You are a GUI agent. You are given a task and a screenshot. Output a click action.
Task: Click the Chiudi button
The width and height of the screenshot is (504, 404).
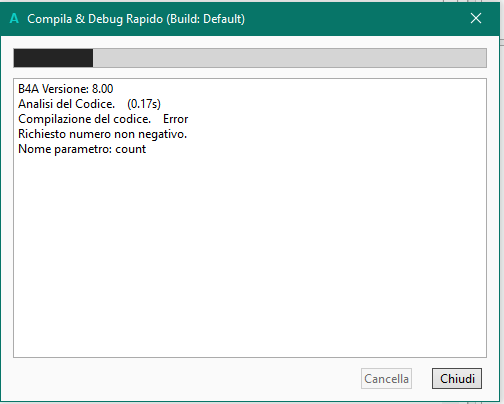(x=457, y=378)
